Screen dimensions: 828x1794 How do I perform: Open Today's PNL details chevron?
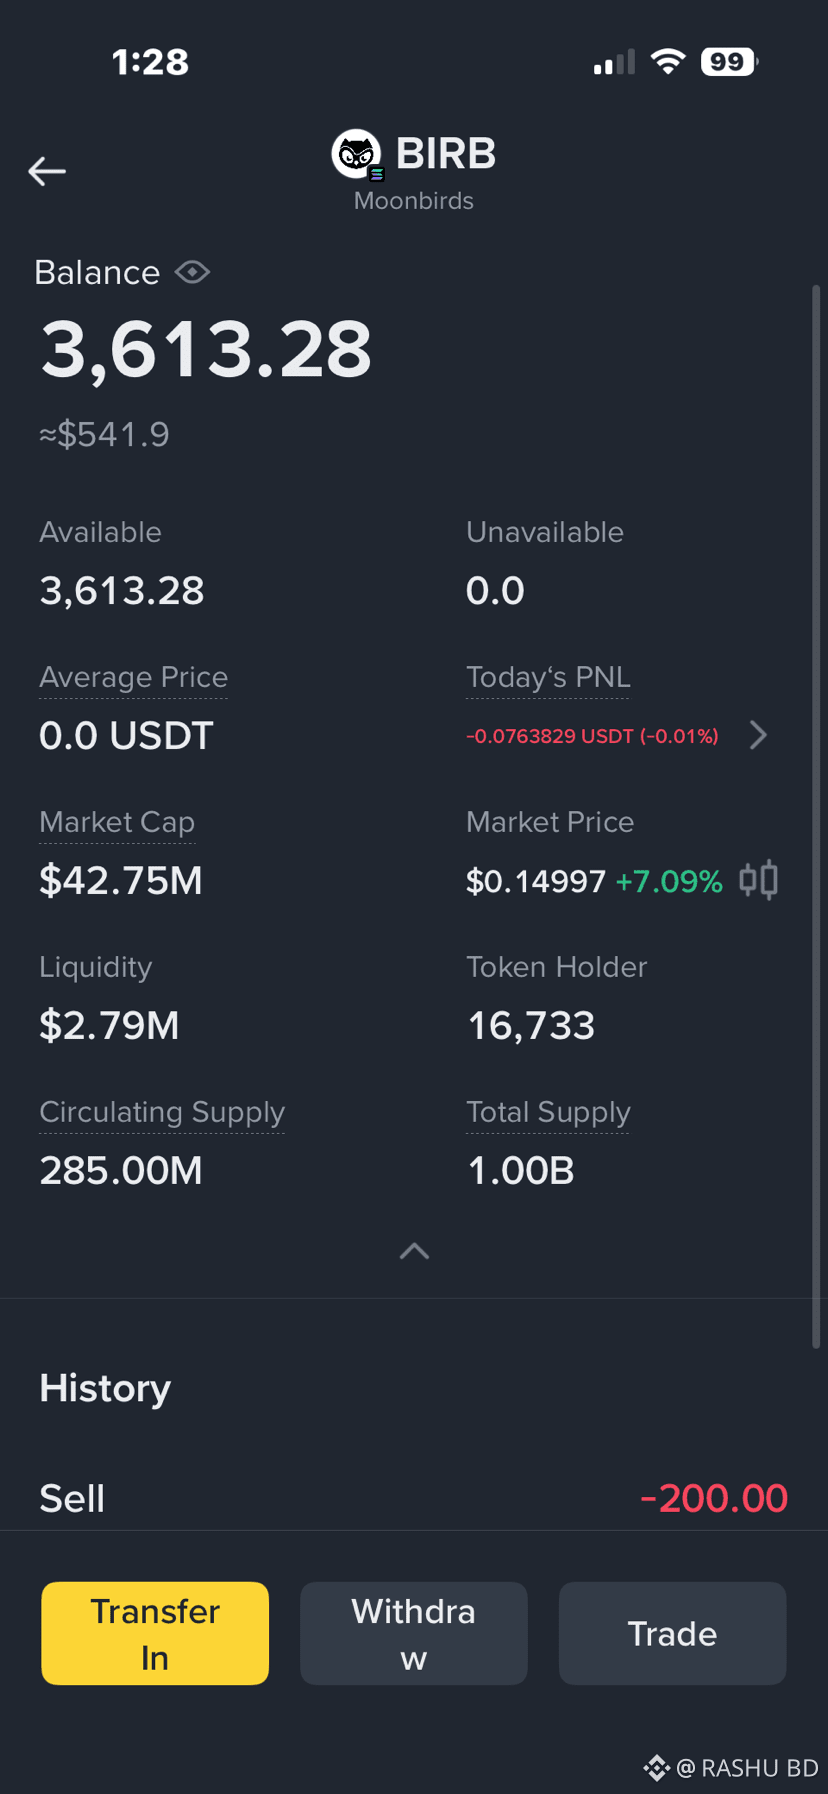[759, 736]
